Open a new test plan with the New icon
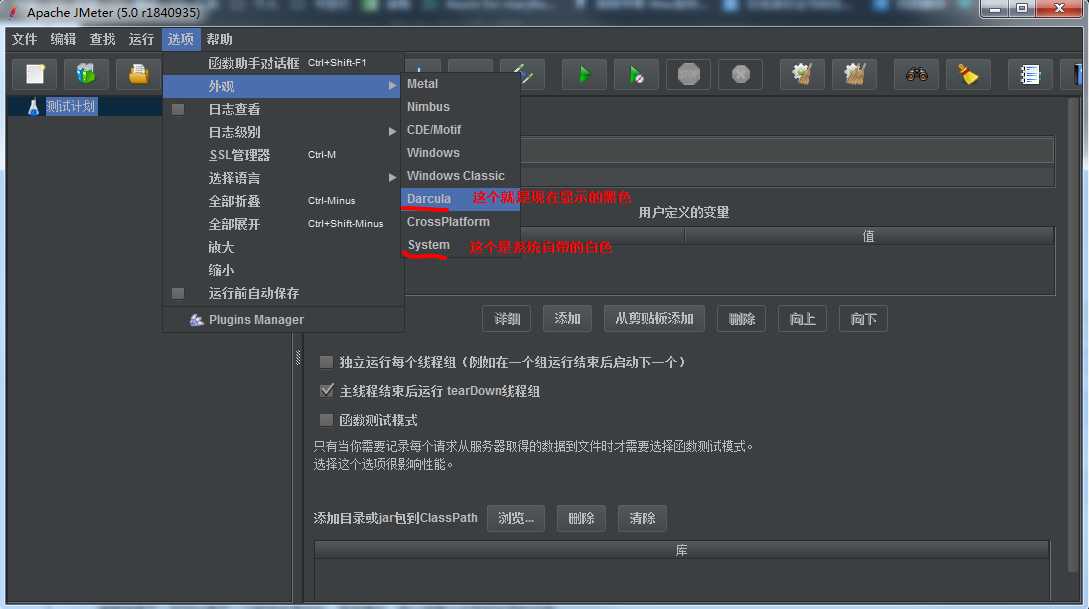Image resolution: width=1089 pixels, height=609 pixels. pyautogui.click(x=34, y=74)
